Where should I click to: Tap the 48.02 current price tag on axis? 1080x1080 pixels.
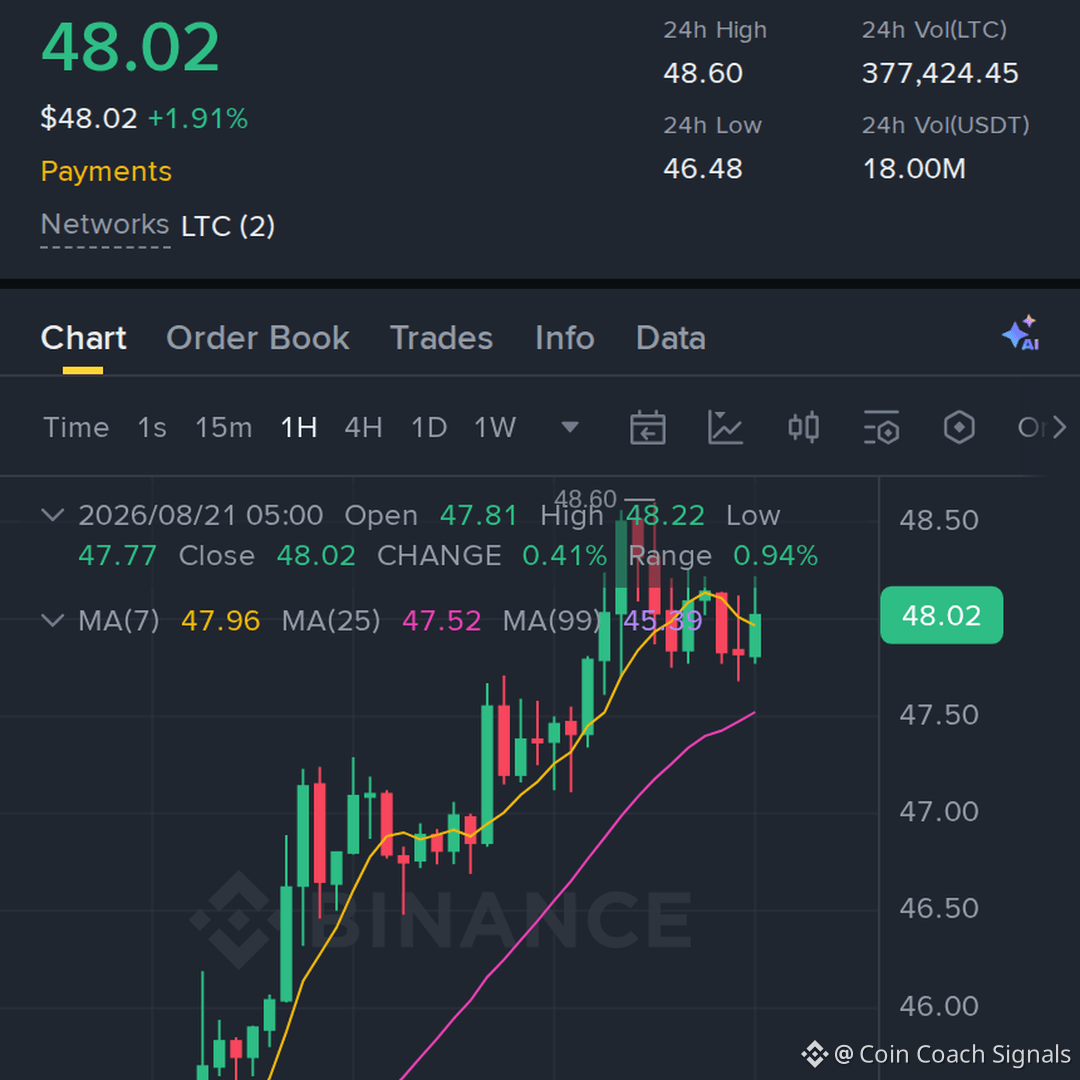pos(942,615)
